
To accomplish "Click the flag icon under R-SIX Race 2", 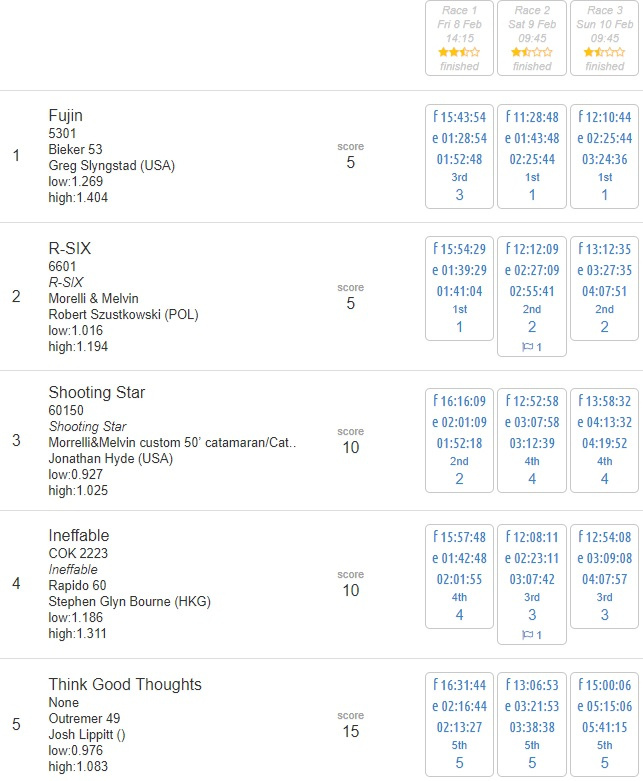I will pos(527,347).
